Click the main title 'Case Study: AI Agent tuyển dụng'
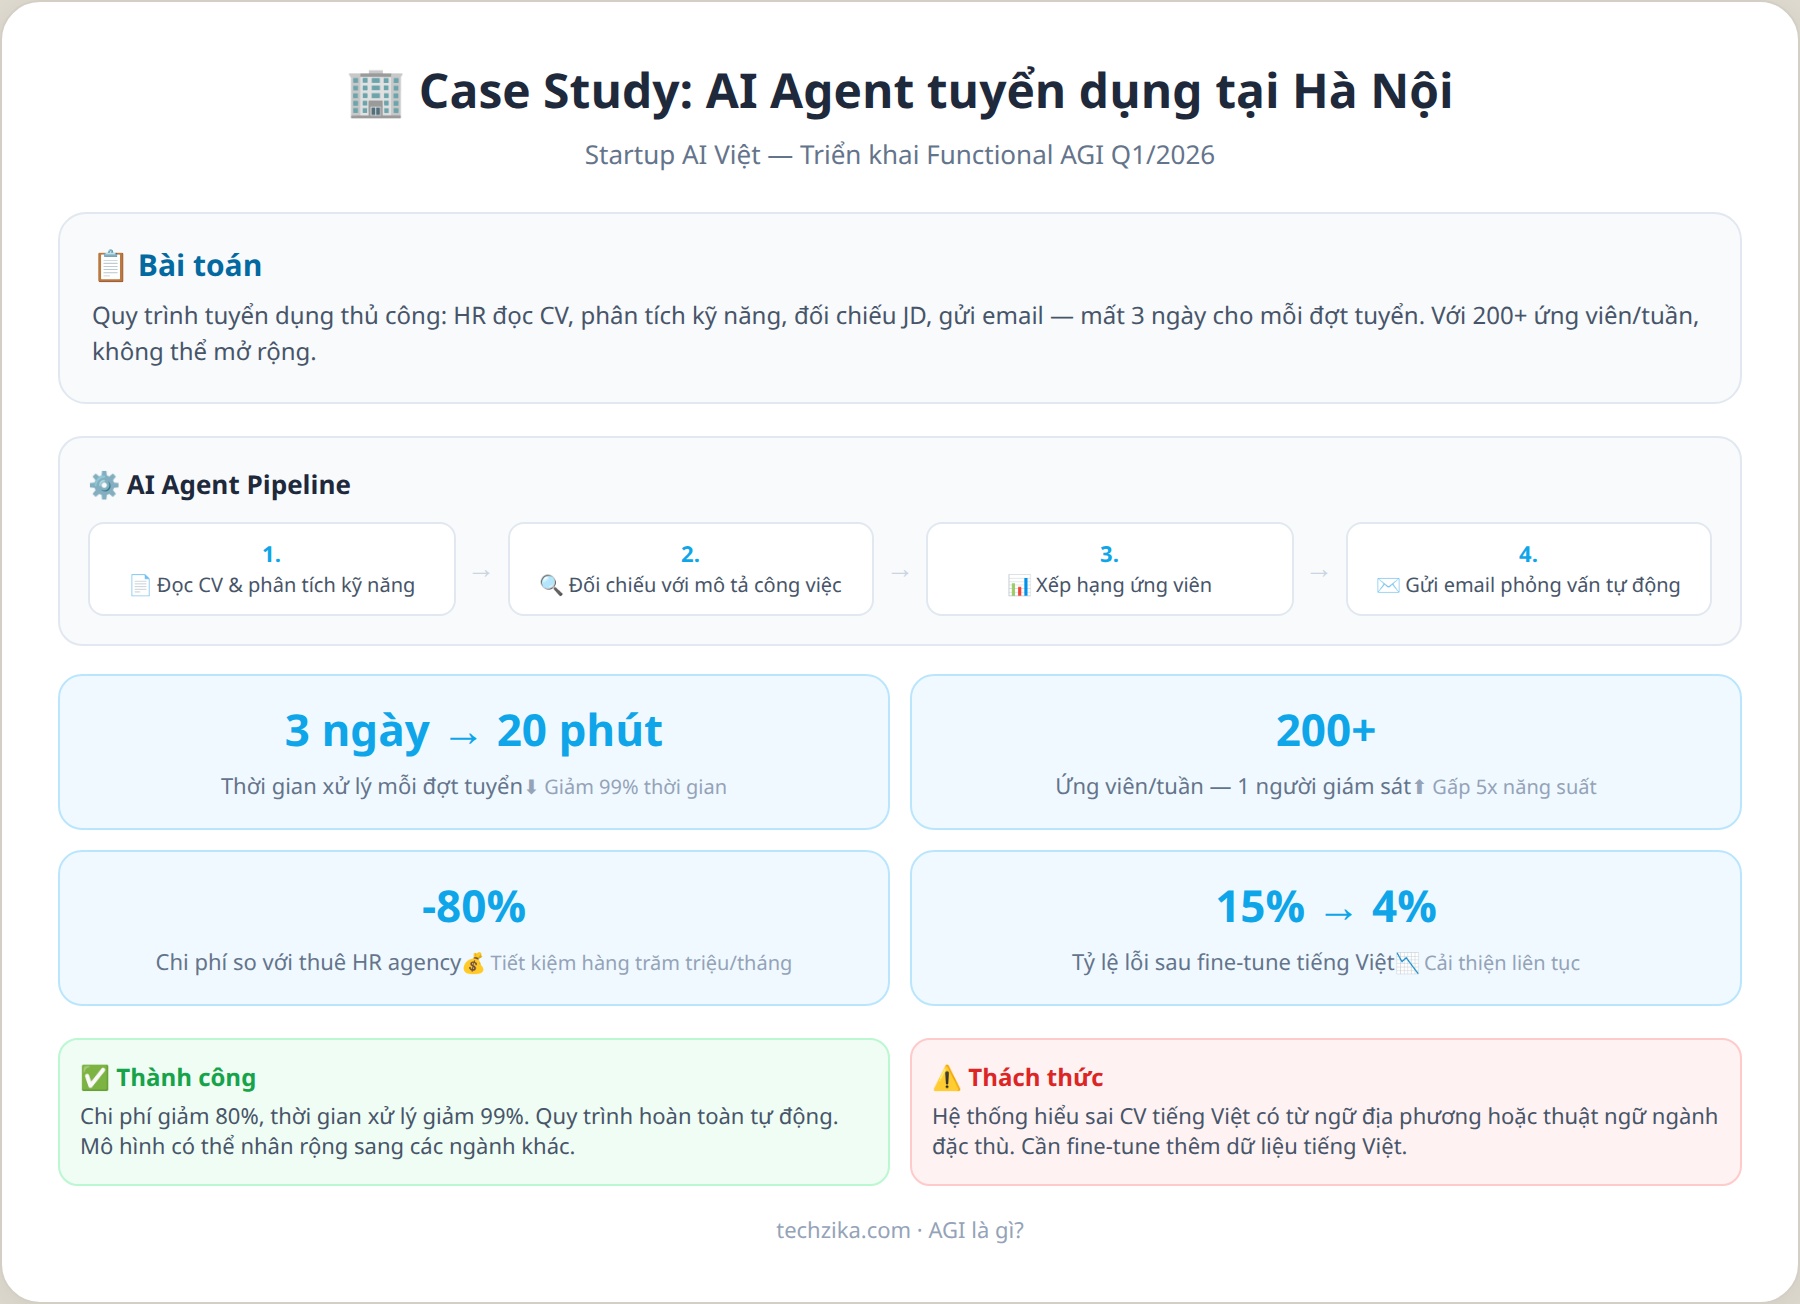The image size is (1800, 1304). [x=936, y=92]
